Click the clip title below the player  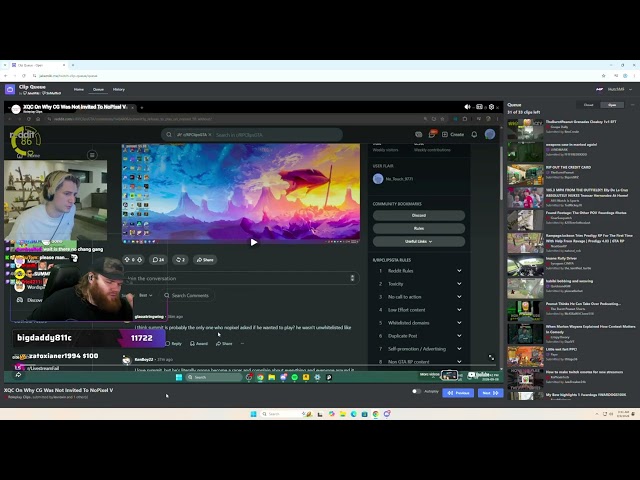click(x=58, y=390)
